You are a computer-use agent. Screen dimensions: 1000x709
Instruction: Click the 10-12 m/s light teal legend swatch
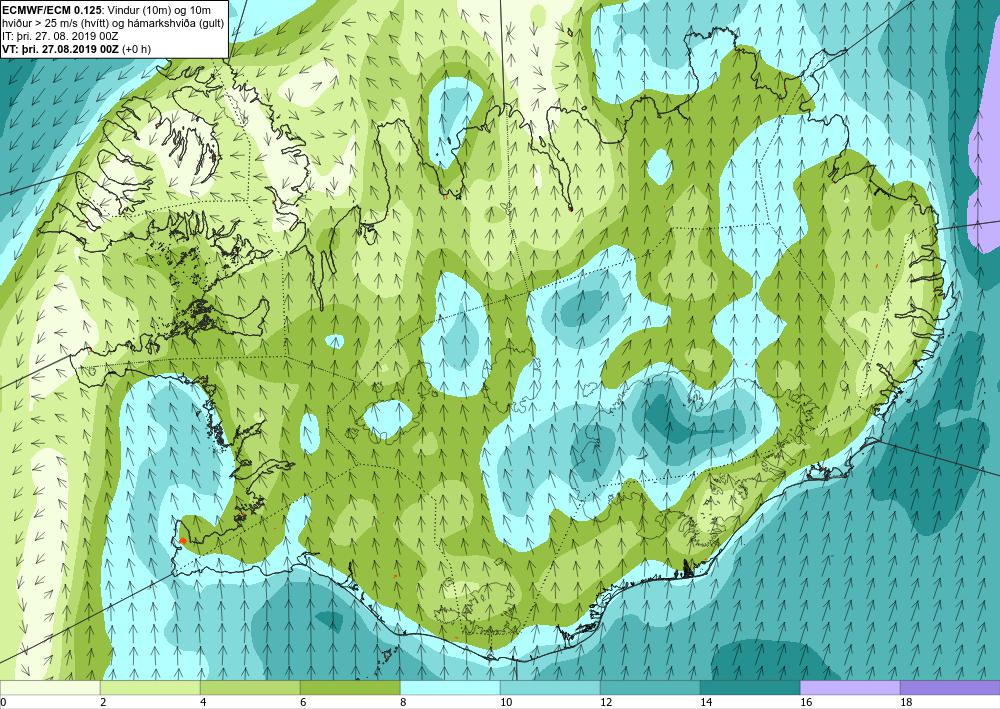550,687
